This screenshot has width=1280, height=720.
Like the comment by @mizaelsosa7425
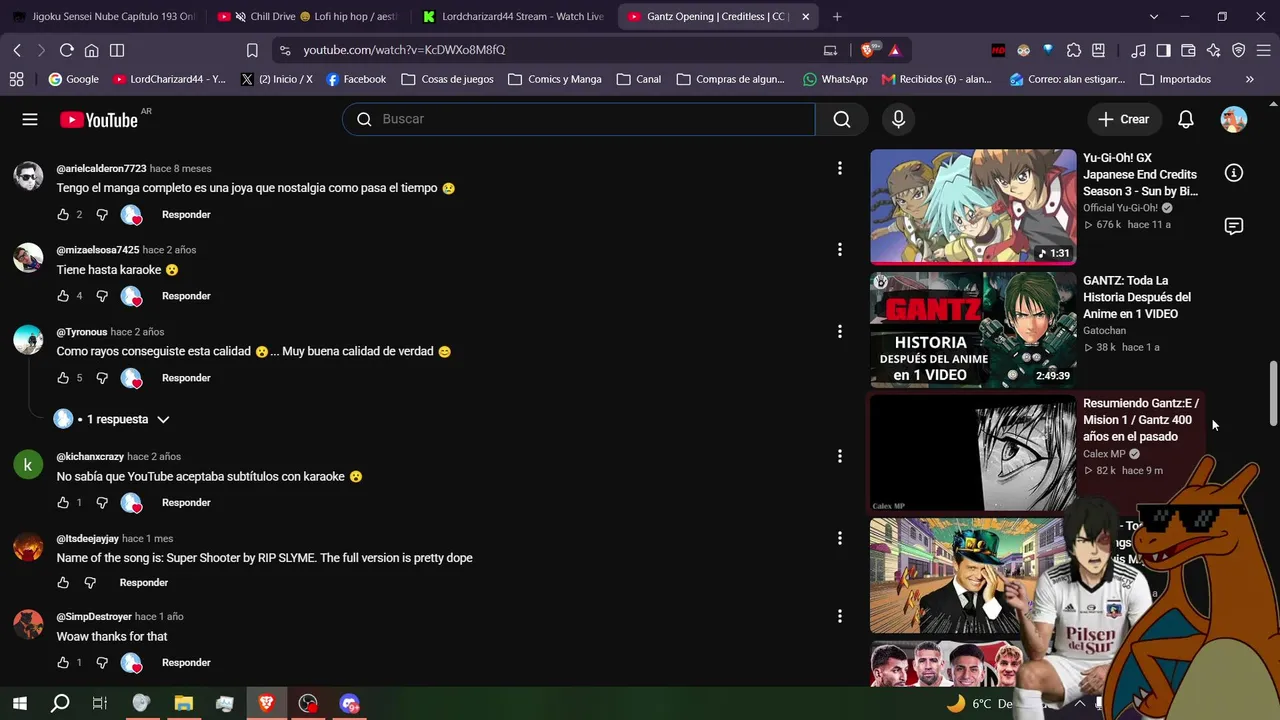[x=63, y=296]
